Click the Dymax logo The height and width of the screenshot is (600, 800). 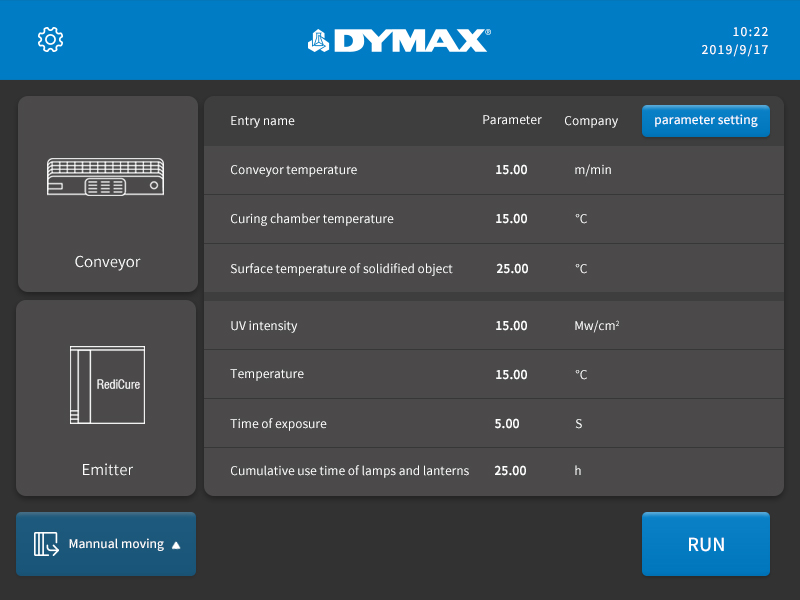pos(399,41)
